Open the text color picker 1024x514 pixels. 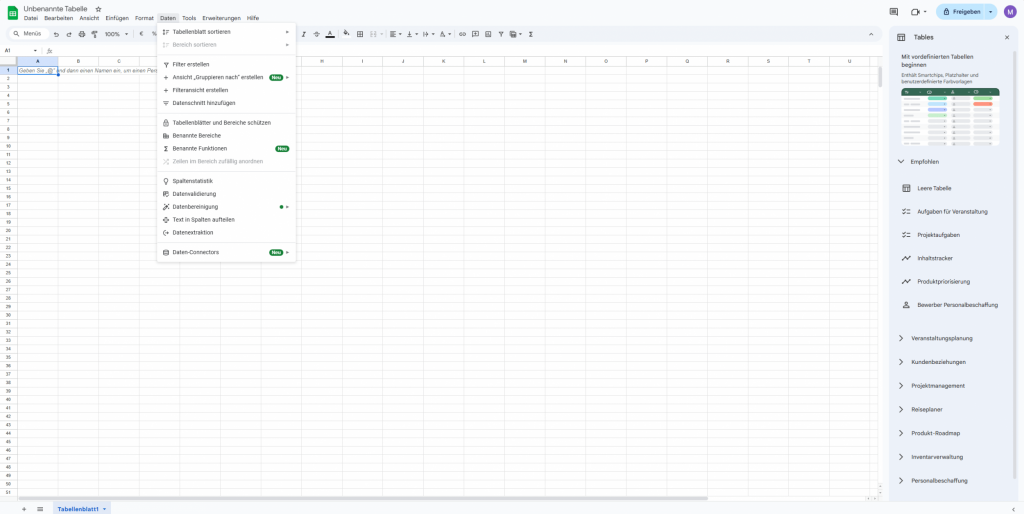(x=330, y=34)
